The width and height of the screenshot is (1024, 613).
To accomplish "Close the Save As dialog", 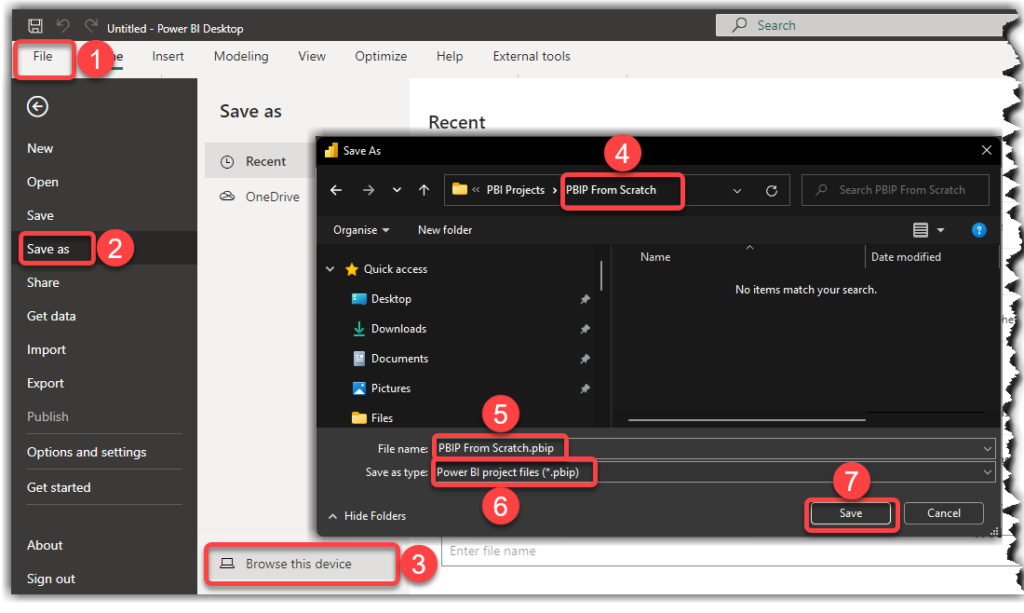I will point(986,151).
